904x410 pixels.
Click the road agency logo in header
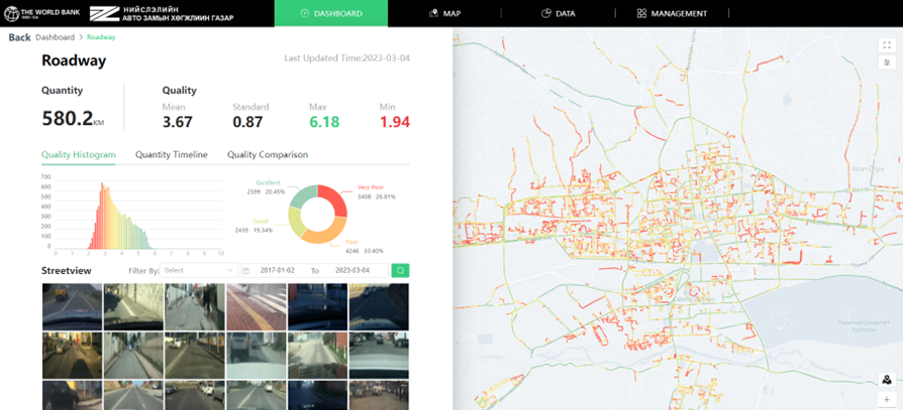150,13
